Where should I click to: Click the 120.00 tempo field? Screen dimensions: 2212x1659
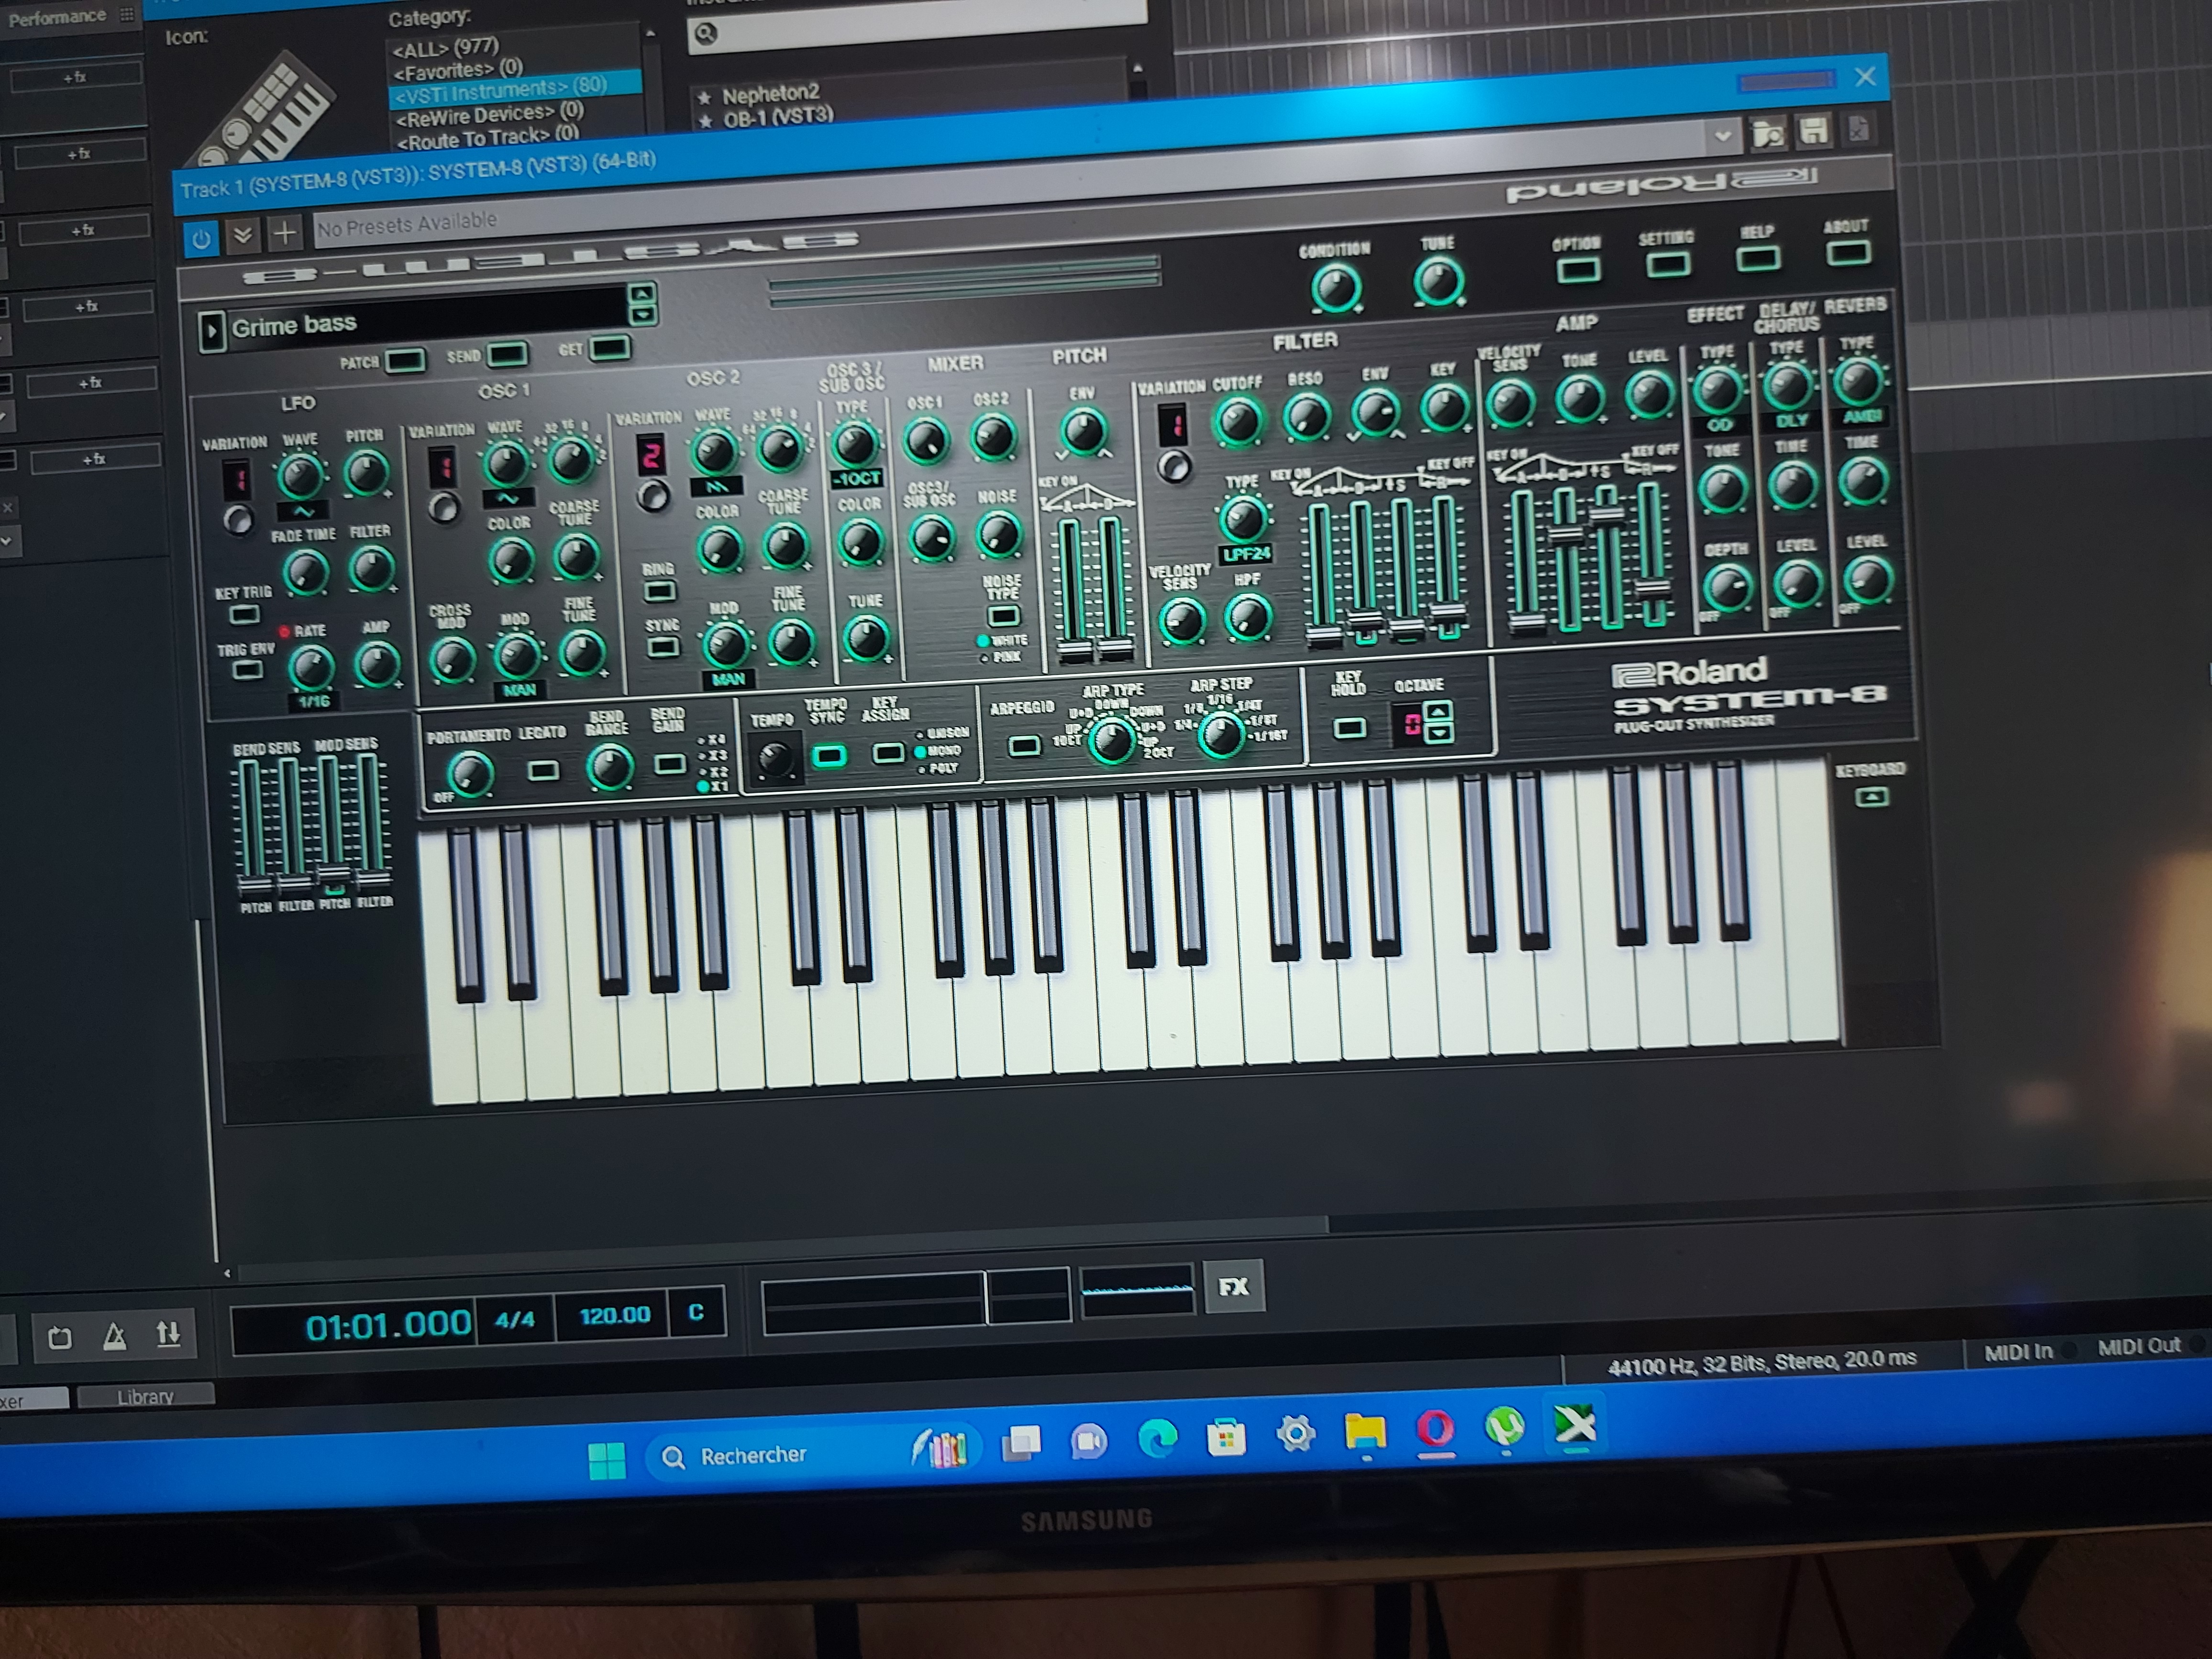(614, 1316)
